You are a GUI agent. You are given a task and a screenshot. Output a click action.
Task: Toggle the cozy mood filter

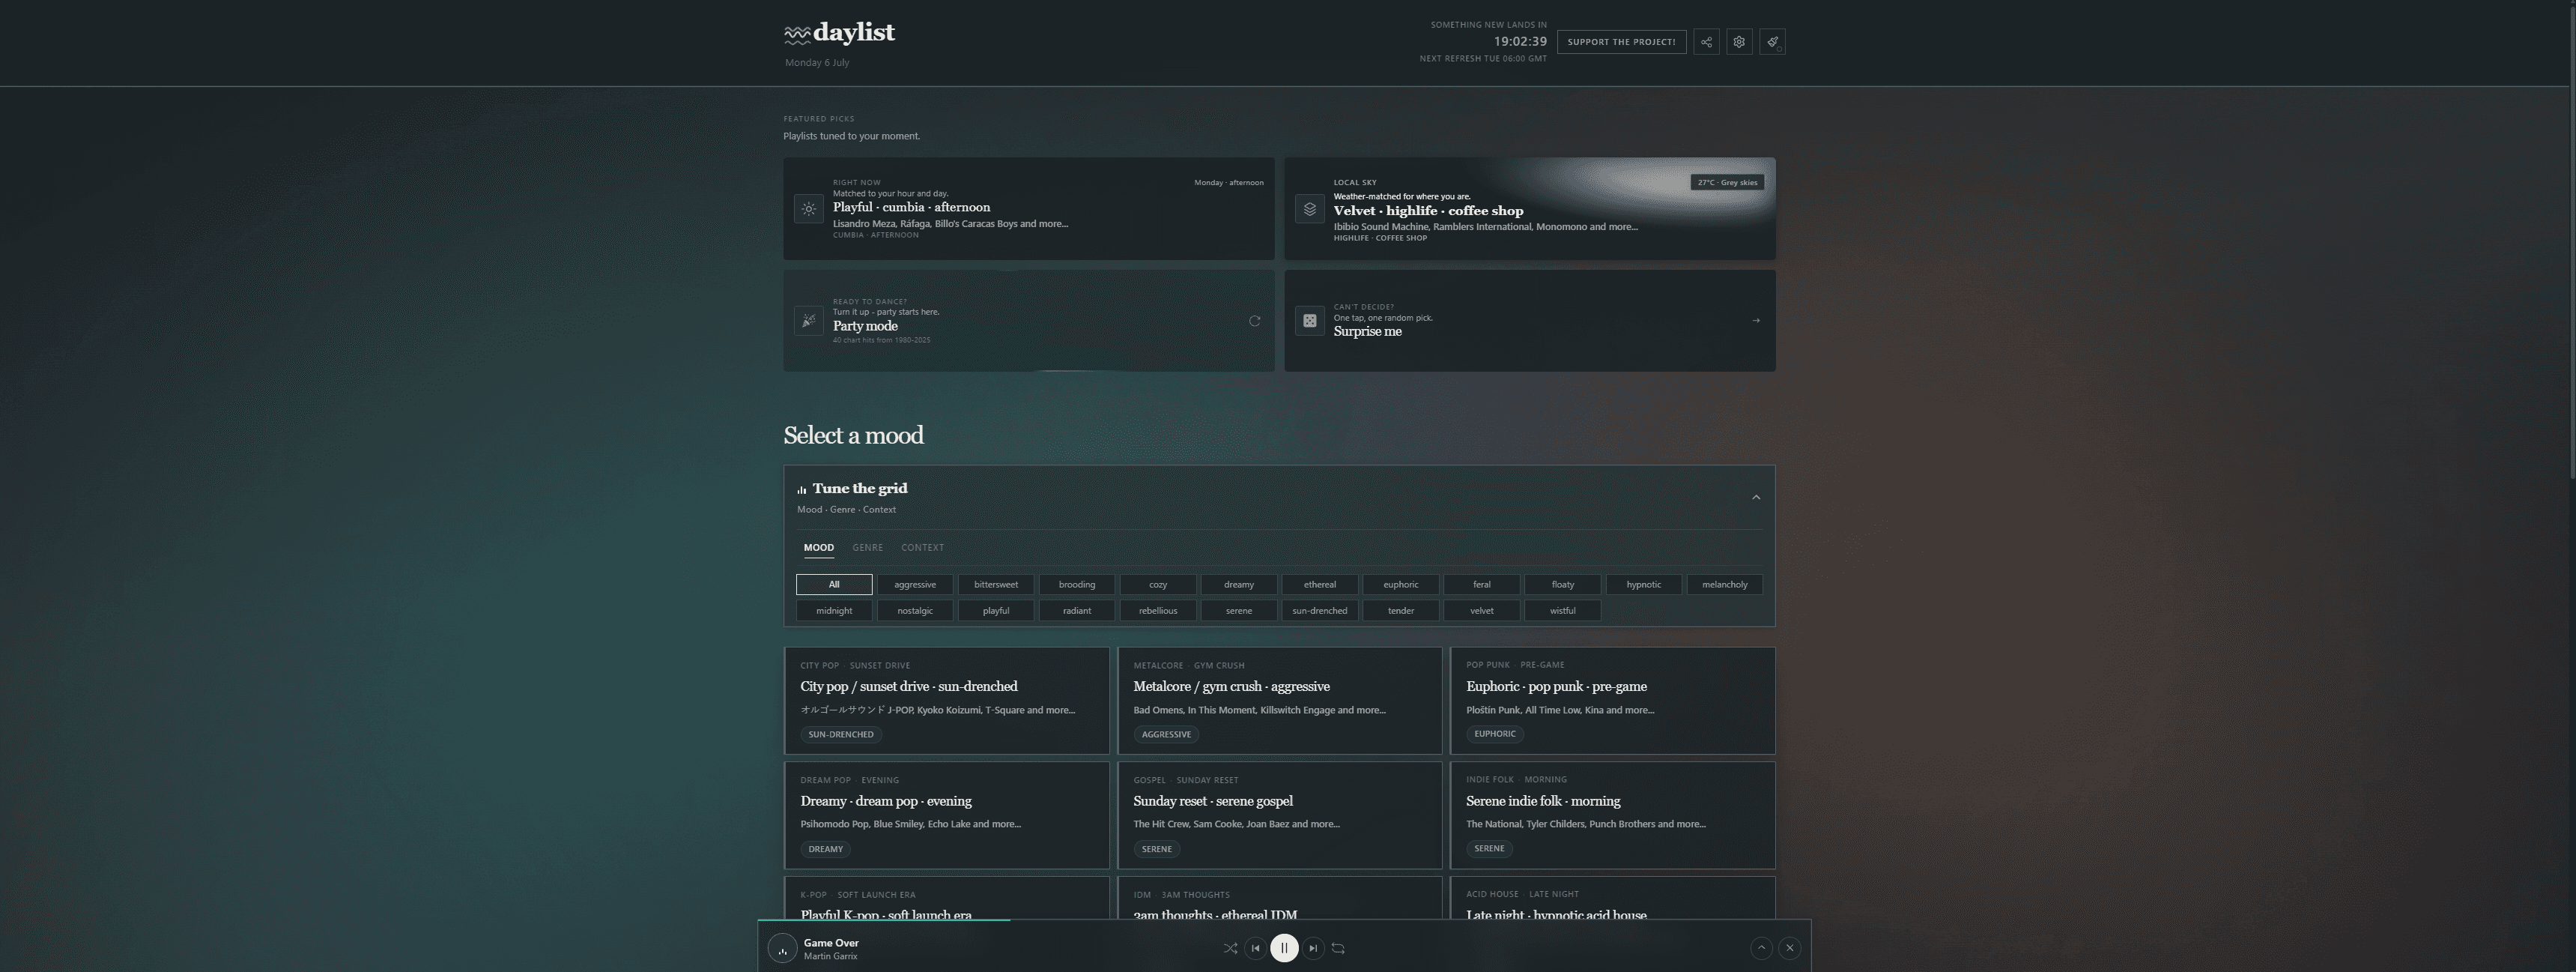1158,585
